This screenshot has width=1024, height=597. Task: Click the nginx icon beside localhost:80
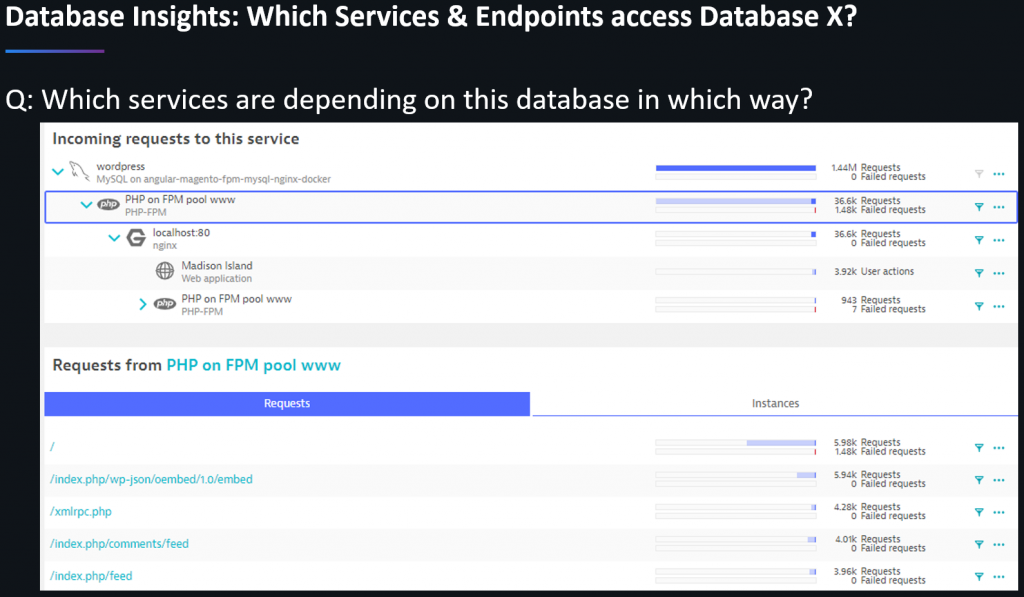coord(136,238)
